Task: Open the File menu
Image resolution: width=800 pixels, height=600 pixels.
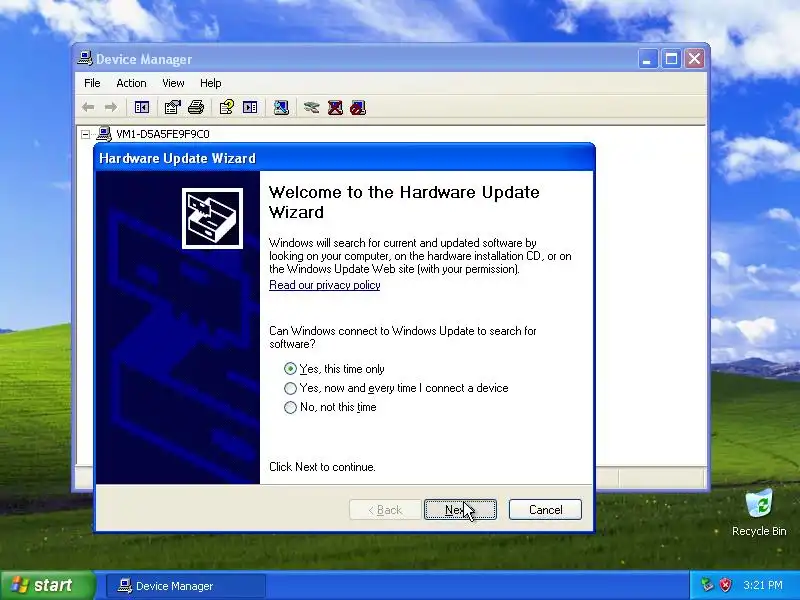Action: click(x=92, y=83)
